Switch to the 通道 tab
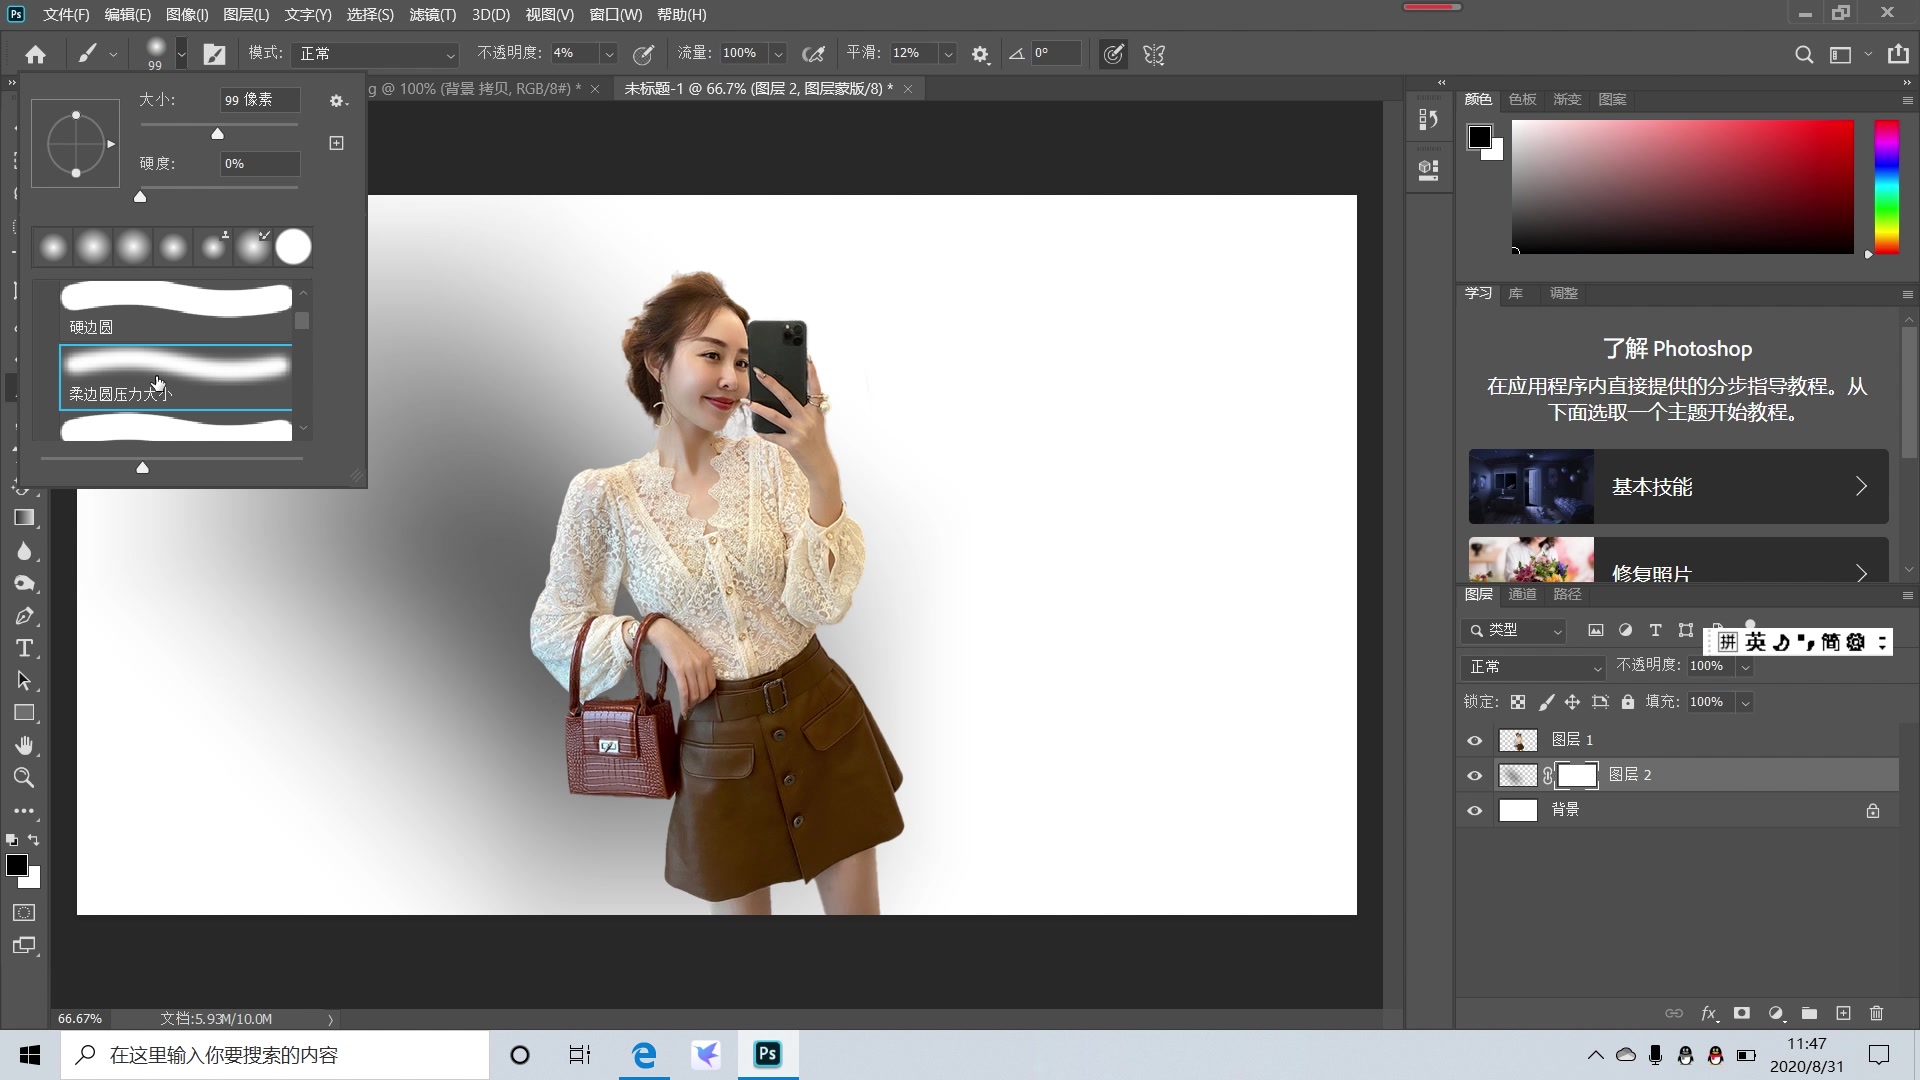Viewport: 1920px width, 1080px height. (x=1522, y=594)
